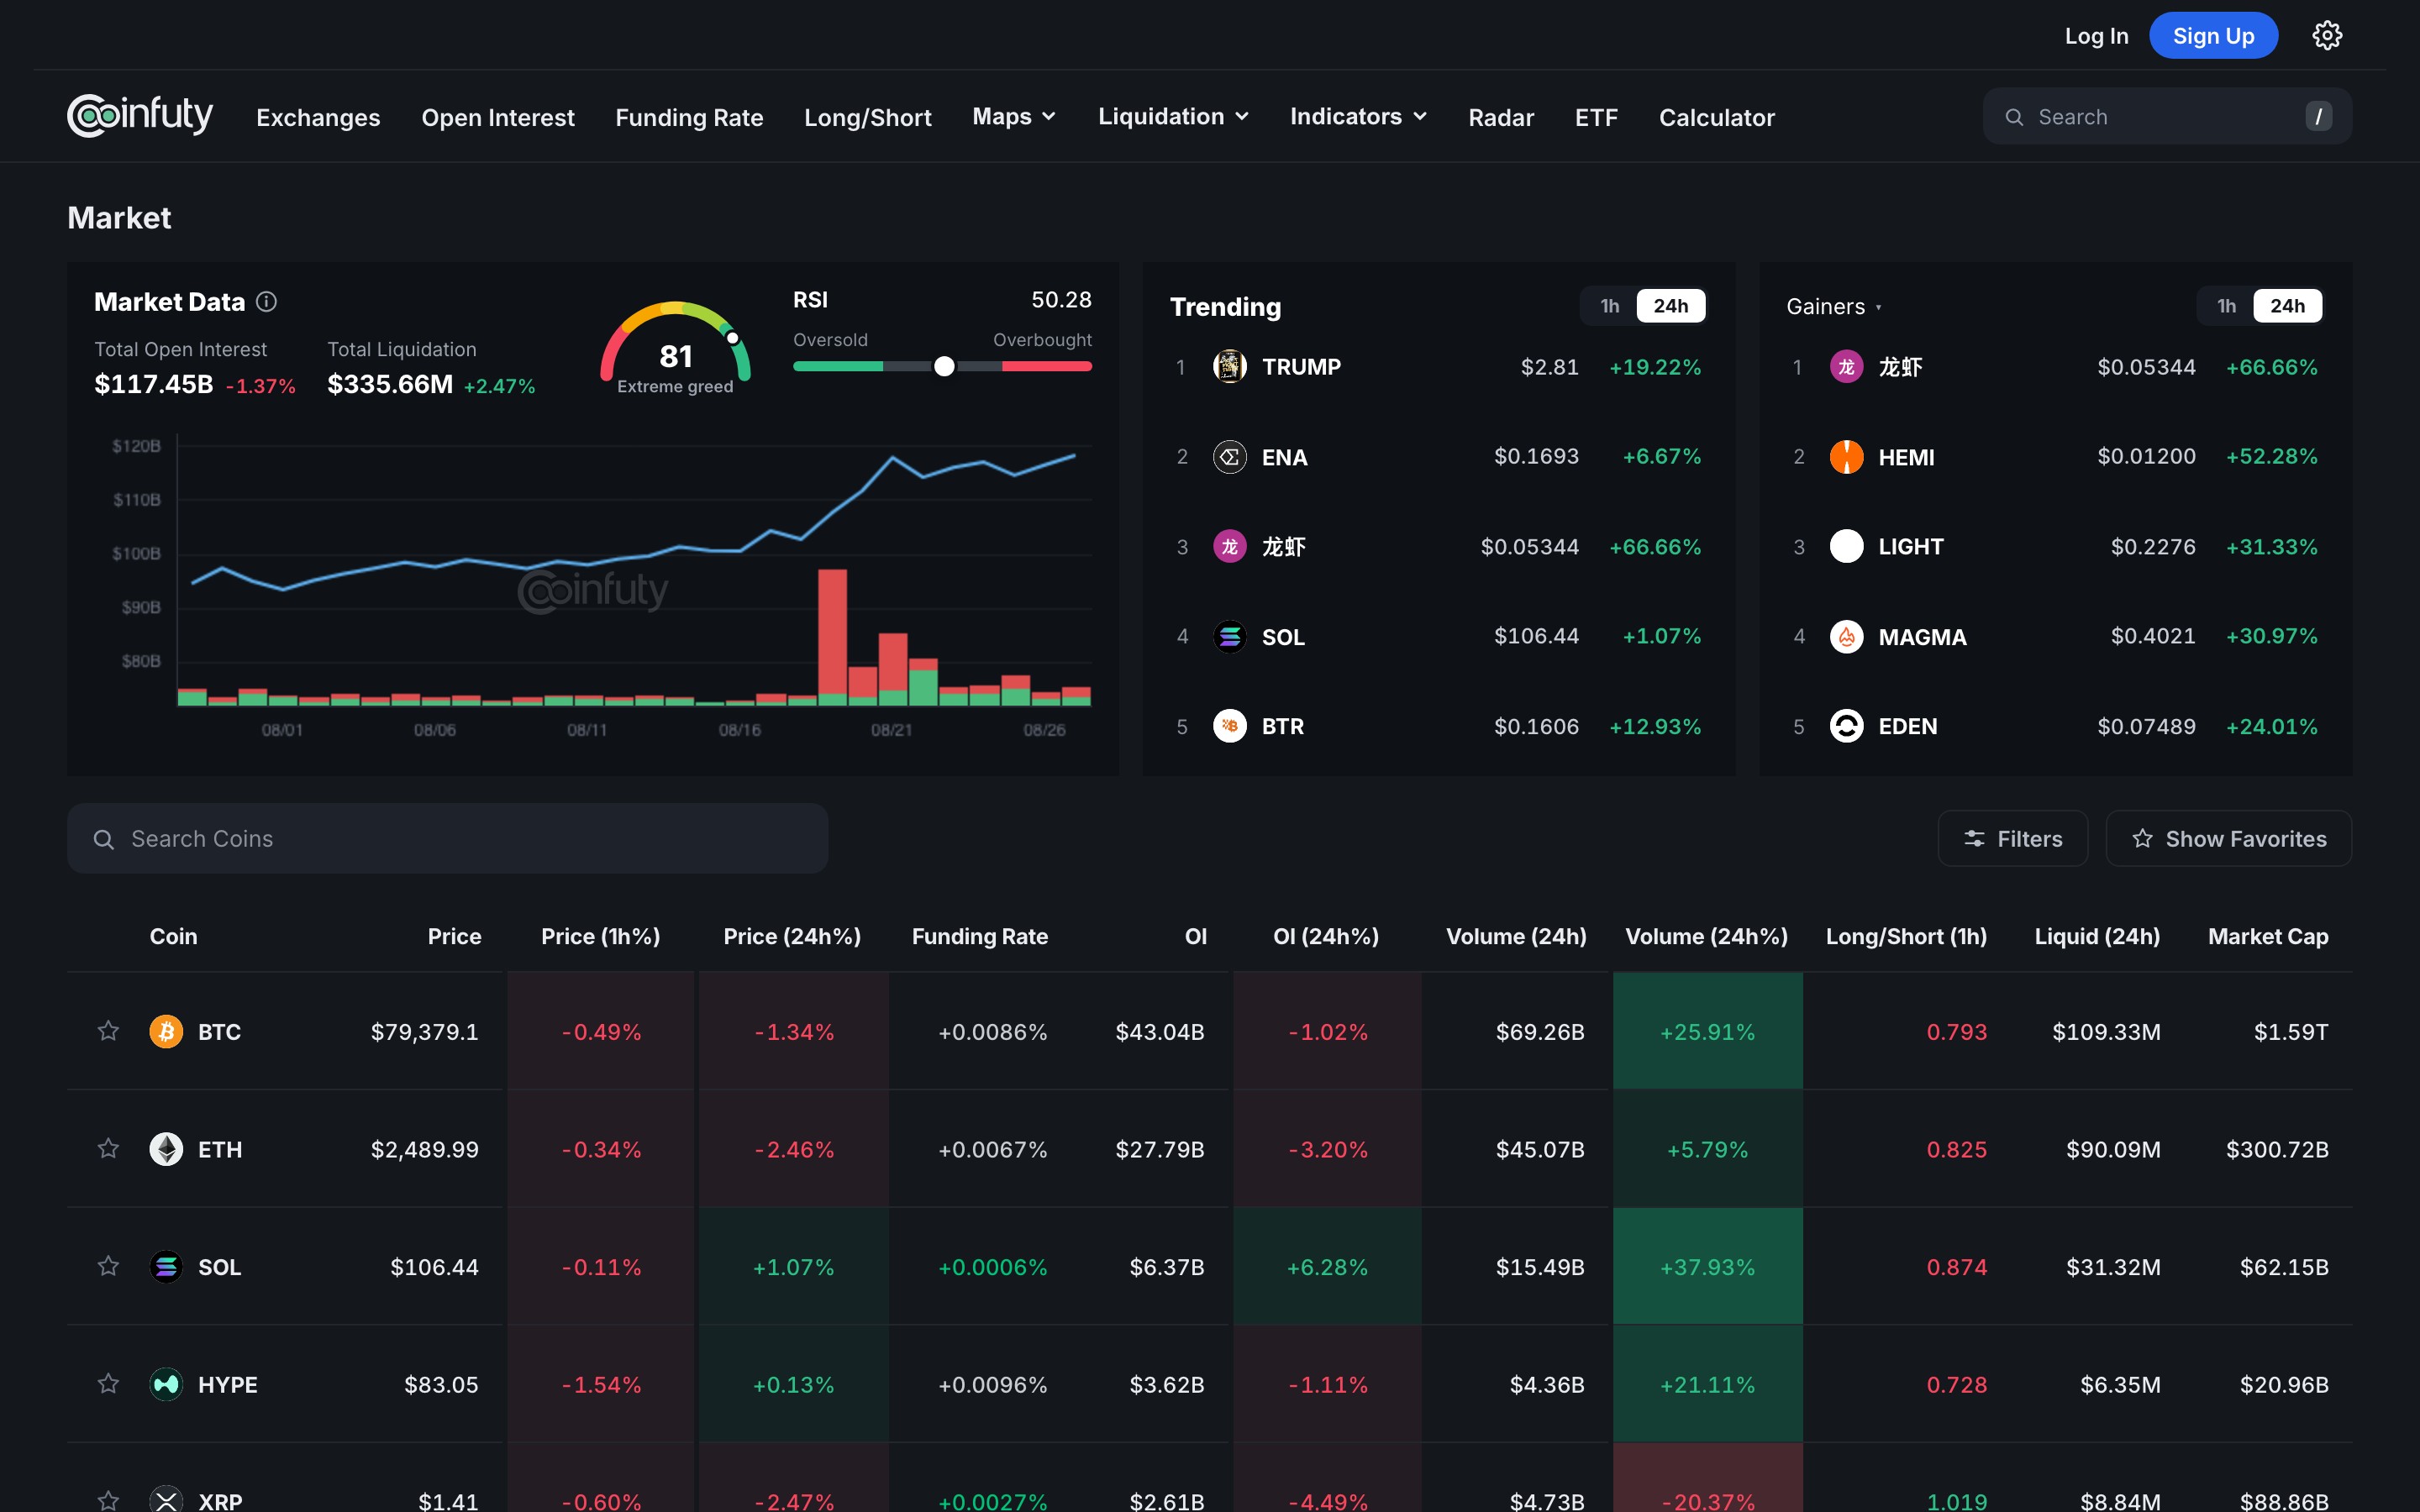
Task: Click the Market Data info icon
Action: [x=266, y=302]
